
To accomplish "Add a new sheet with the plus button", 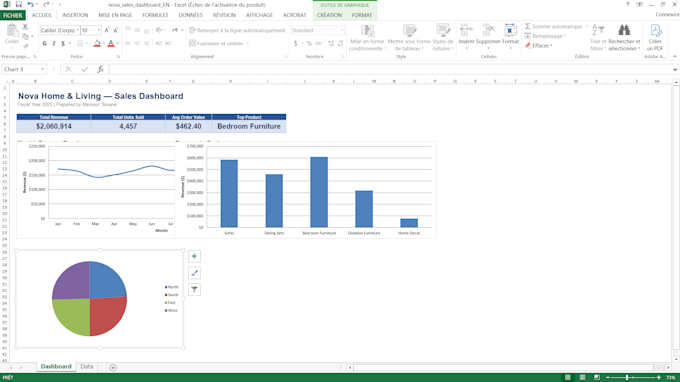I will [113, 368].
